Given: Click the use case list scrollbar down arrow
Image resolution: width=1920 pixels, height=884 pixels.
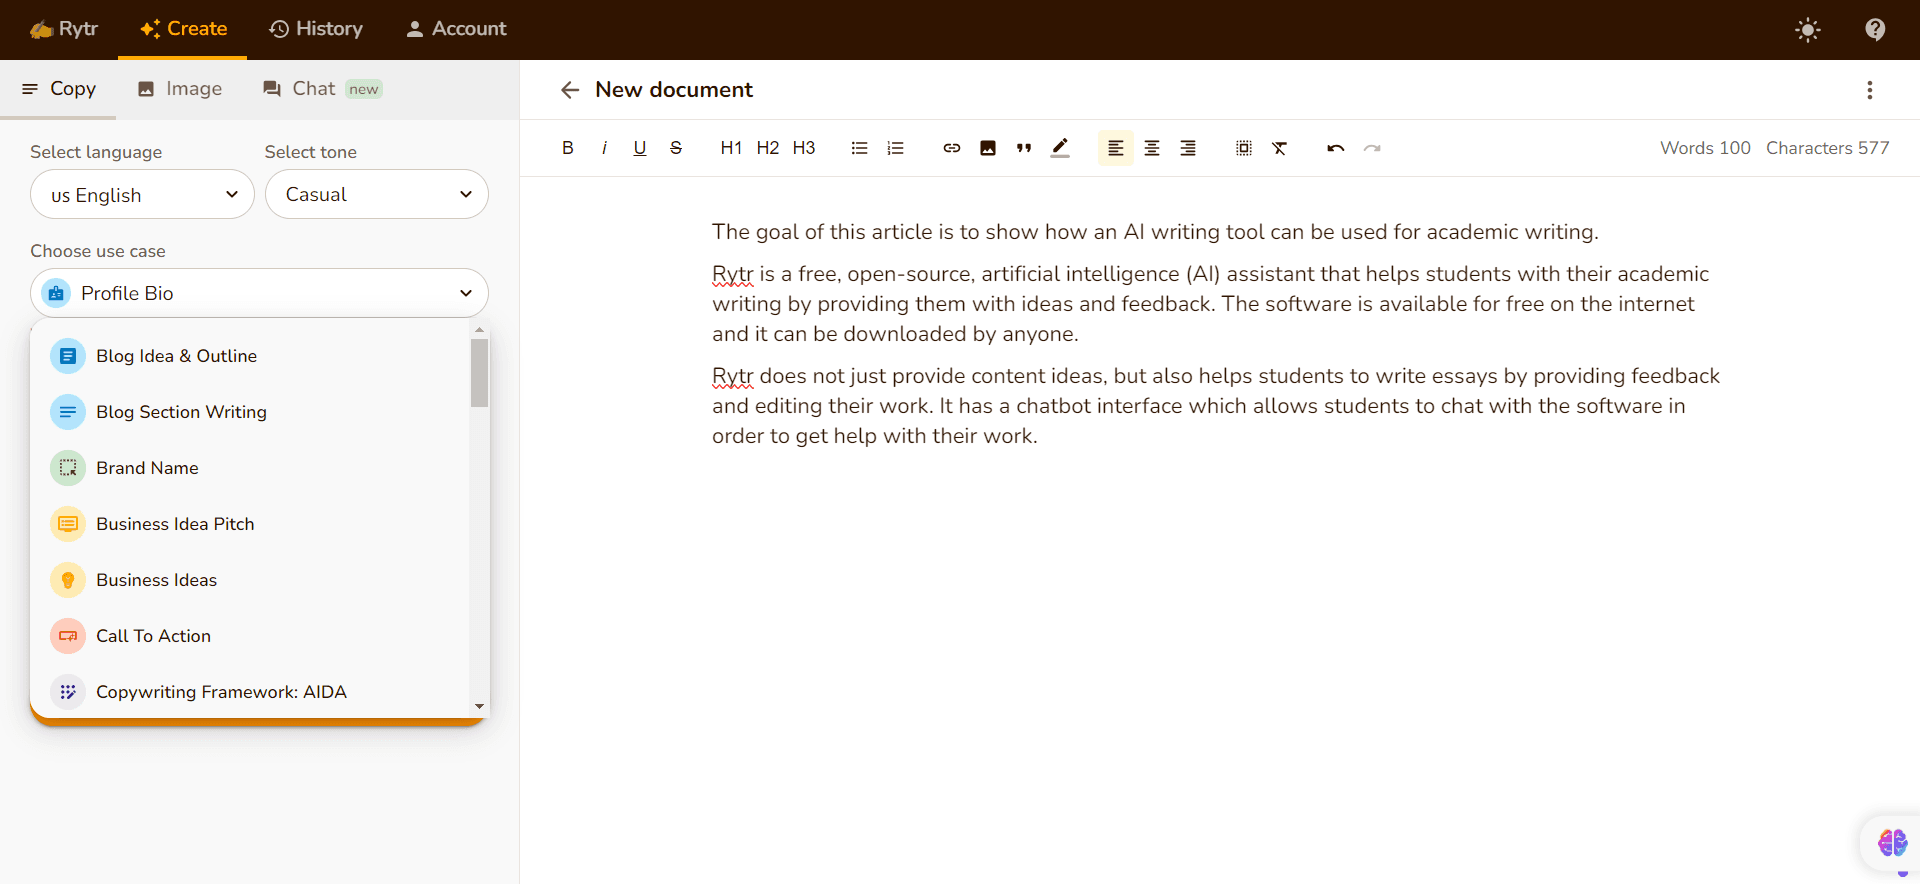Looking at the screenshot, I should point(480,706).
